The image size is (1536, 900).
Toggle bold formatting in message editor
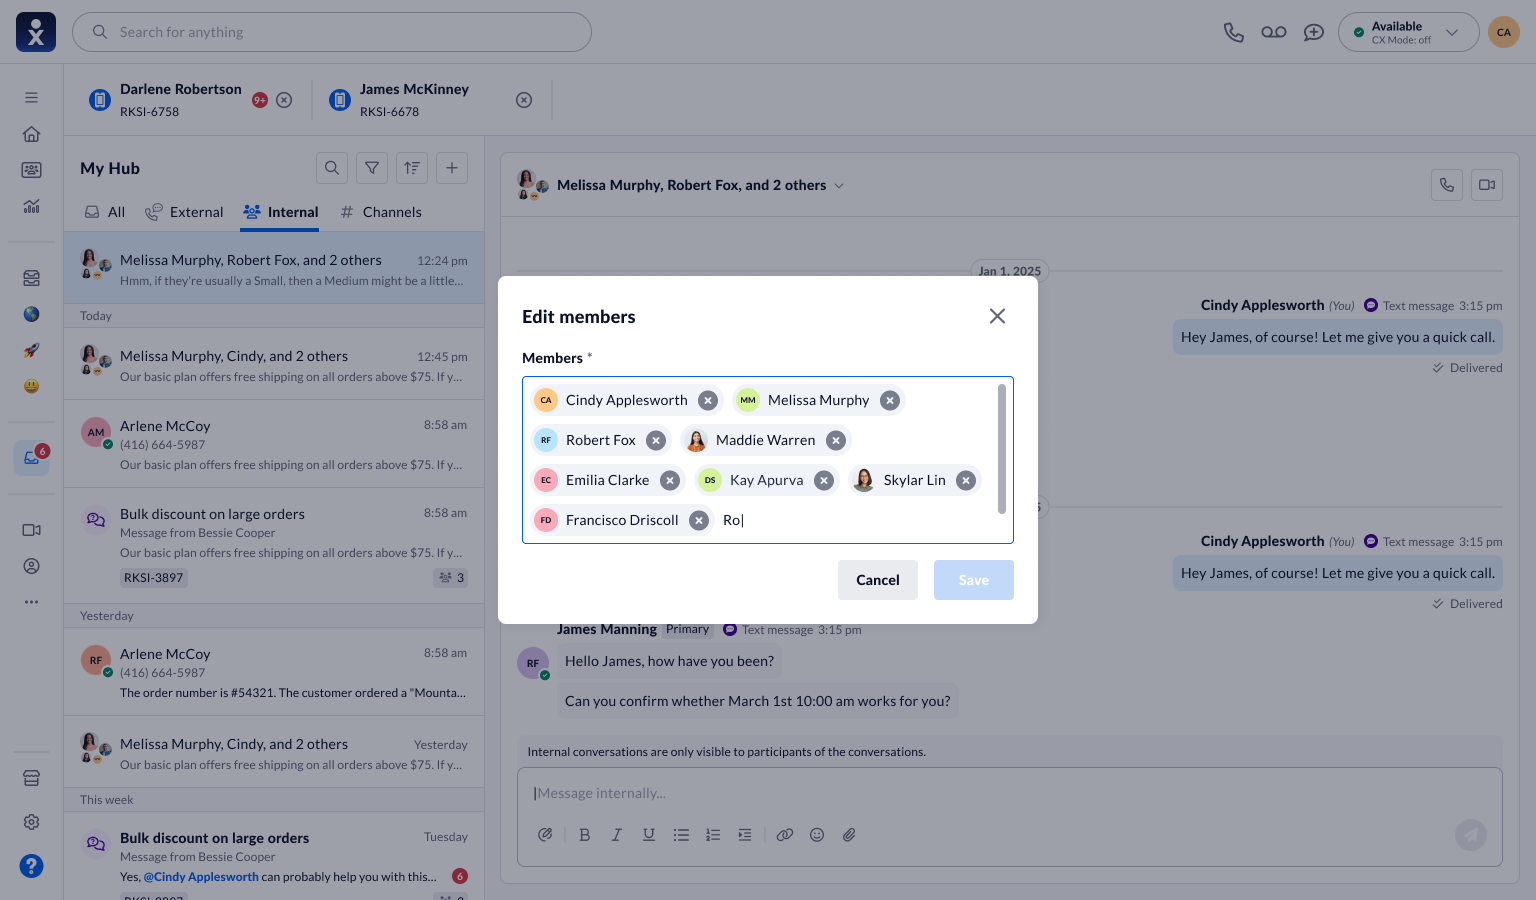(x=585, y=835)
